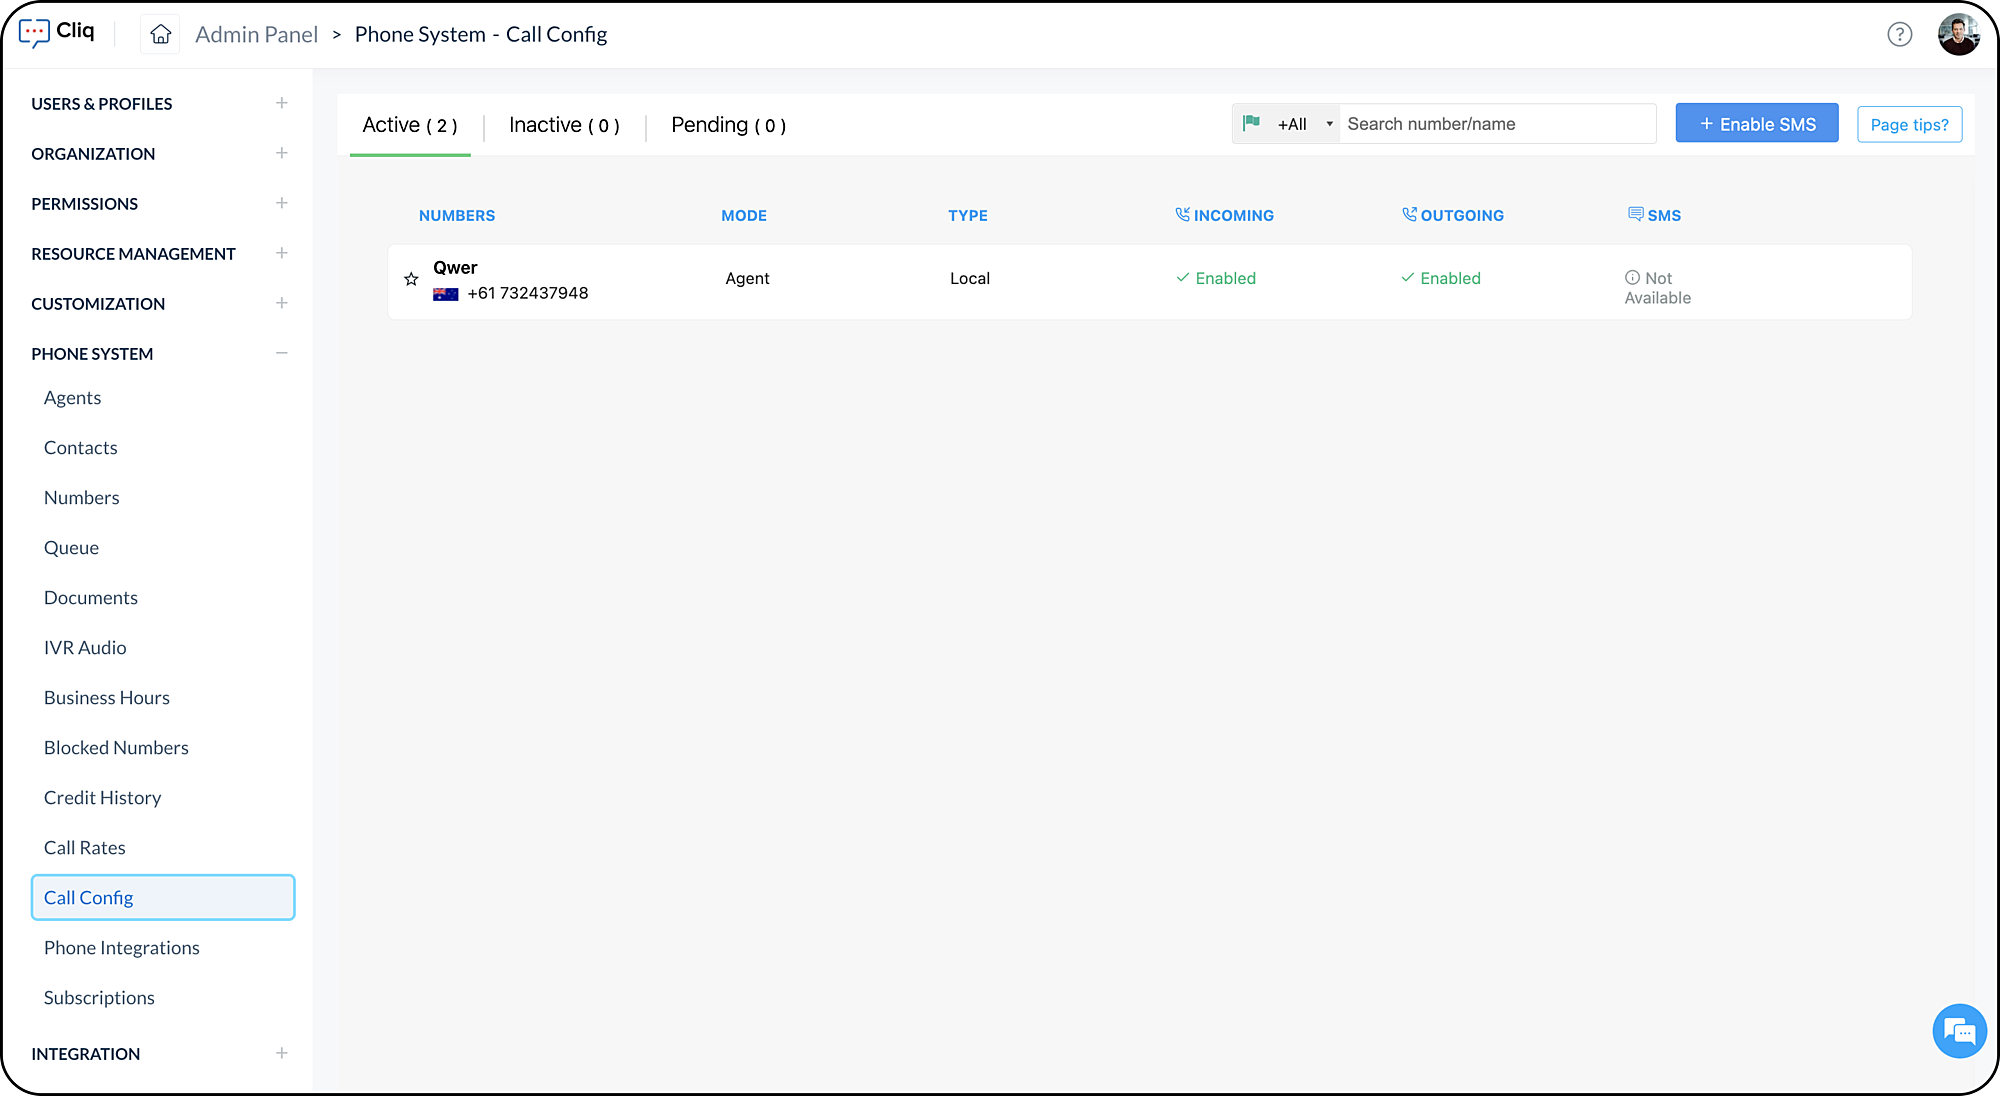2000x1096 pixels.
Task: Click the Not Available info icon
Action: [1632, 278]
